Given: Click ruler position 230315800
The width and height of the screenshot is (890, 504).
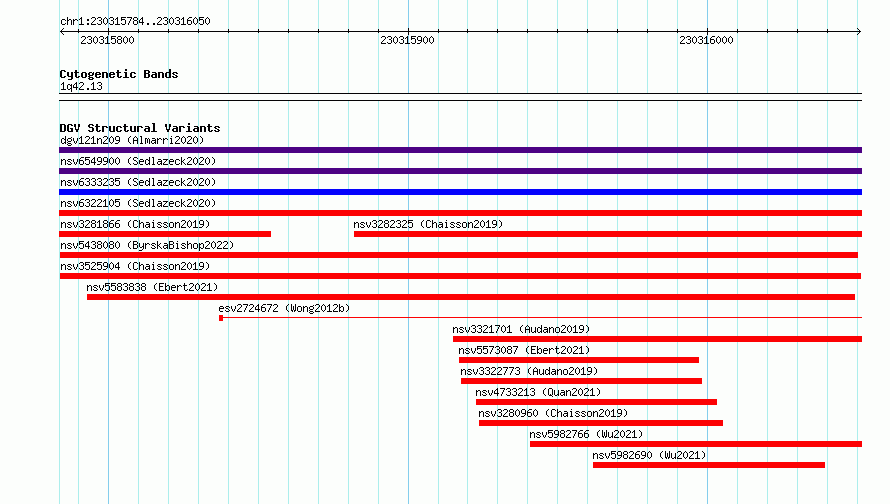Looking at the screenshot, I should click(107, 40).
